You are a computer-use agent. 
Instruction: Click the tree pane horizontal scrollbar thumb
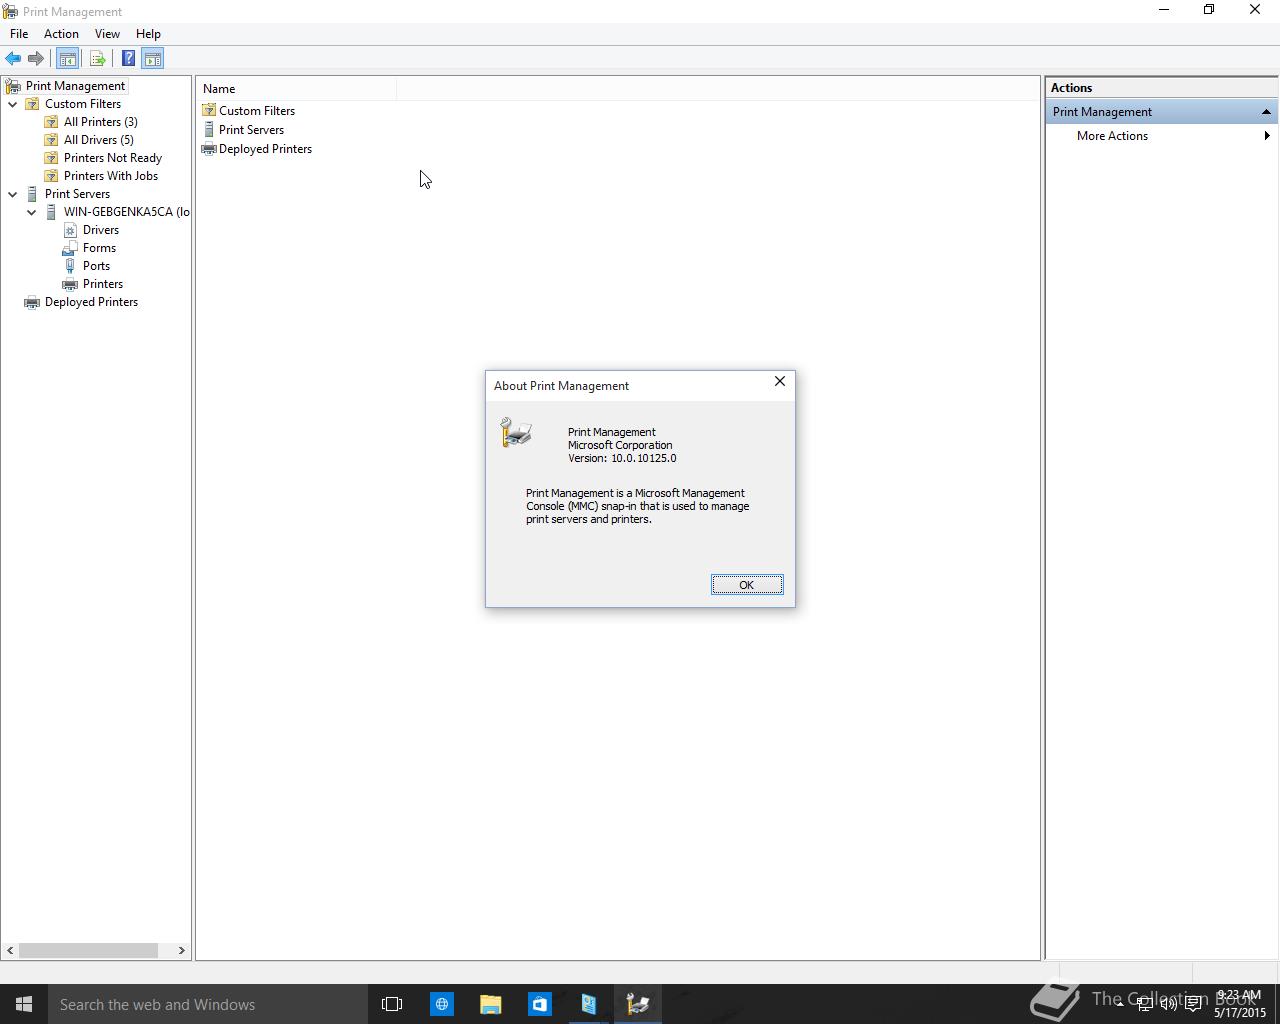click(88, 950)
